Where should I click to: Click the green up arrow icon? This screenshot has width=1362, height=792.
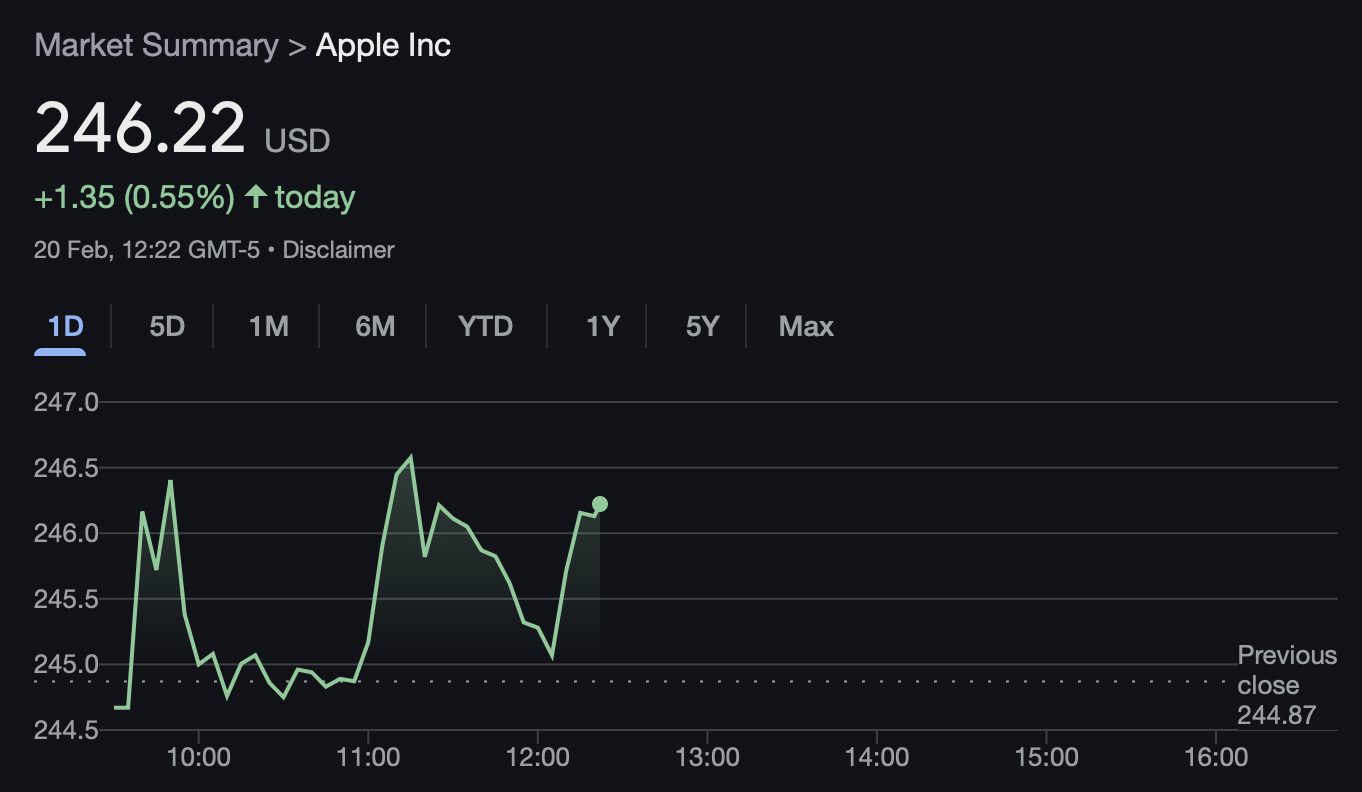pos(256,197)
